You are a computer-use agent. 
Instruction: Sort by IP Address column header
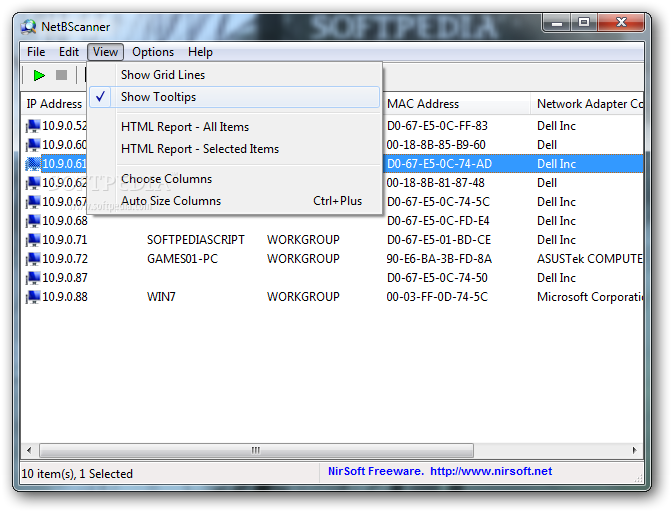[54, 104]
